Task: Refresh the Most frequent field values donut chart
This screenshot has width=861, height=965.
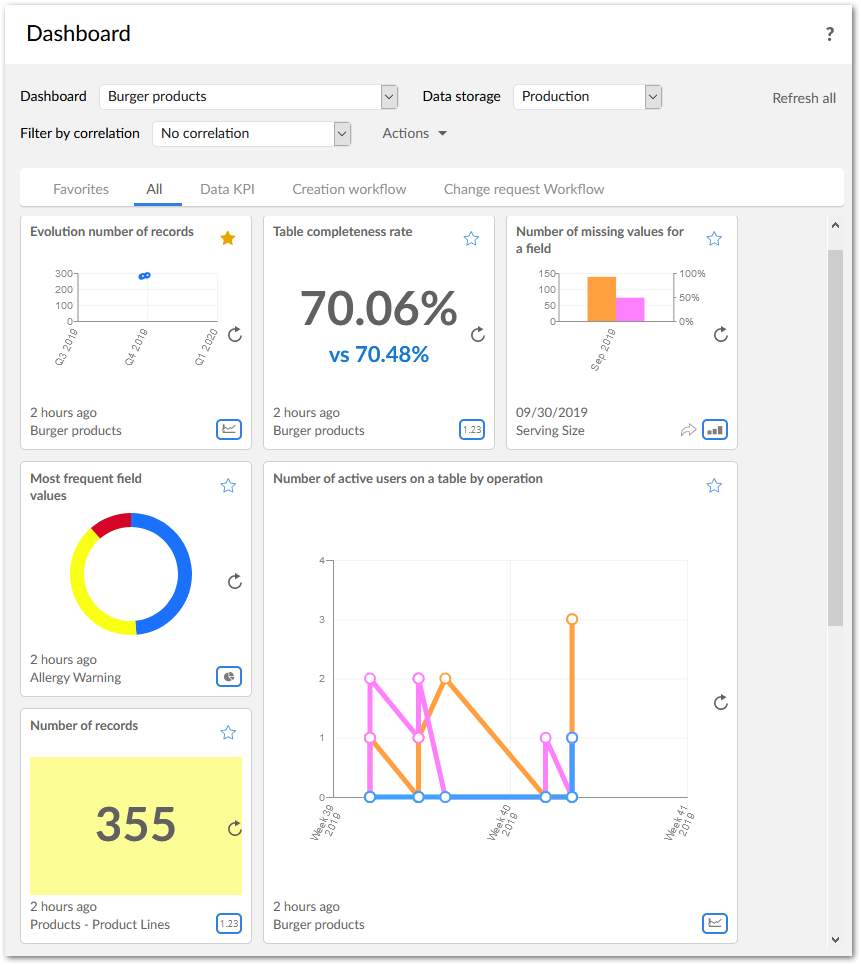Action: [234, 581]
